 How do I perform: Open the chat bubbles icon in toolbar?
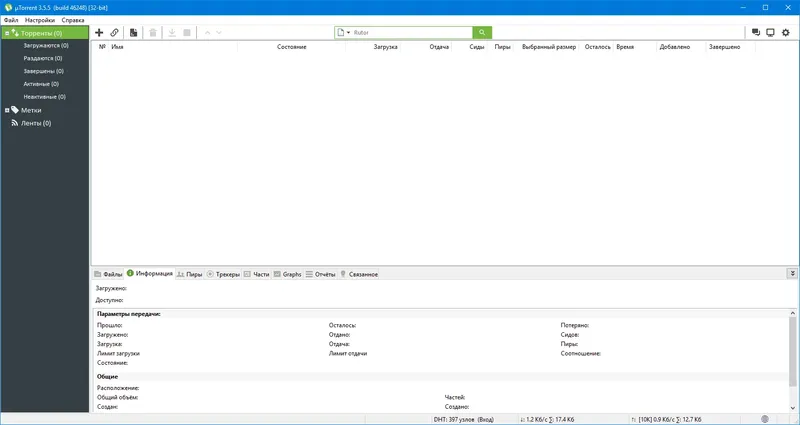[756, 33]
